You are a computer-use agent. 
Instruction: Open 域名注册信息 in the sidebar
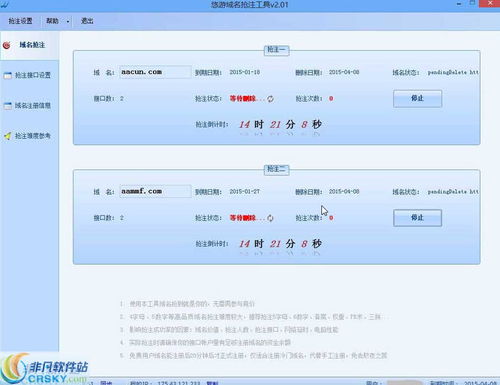[33, 106]
